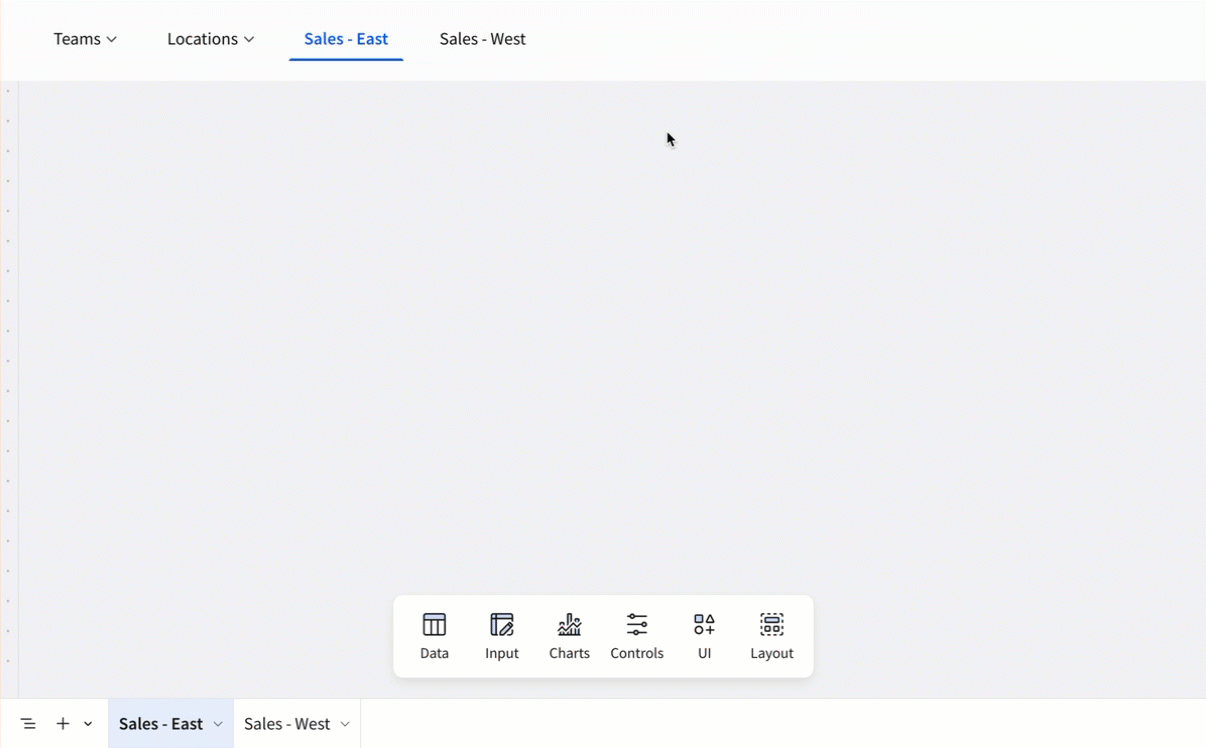
Task: Open the UI elements menu
Action: [704, 636]
